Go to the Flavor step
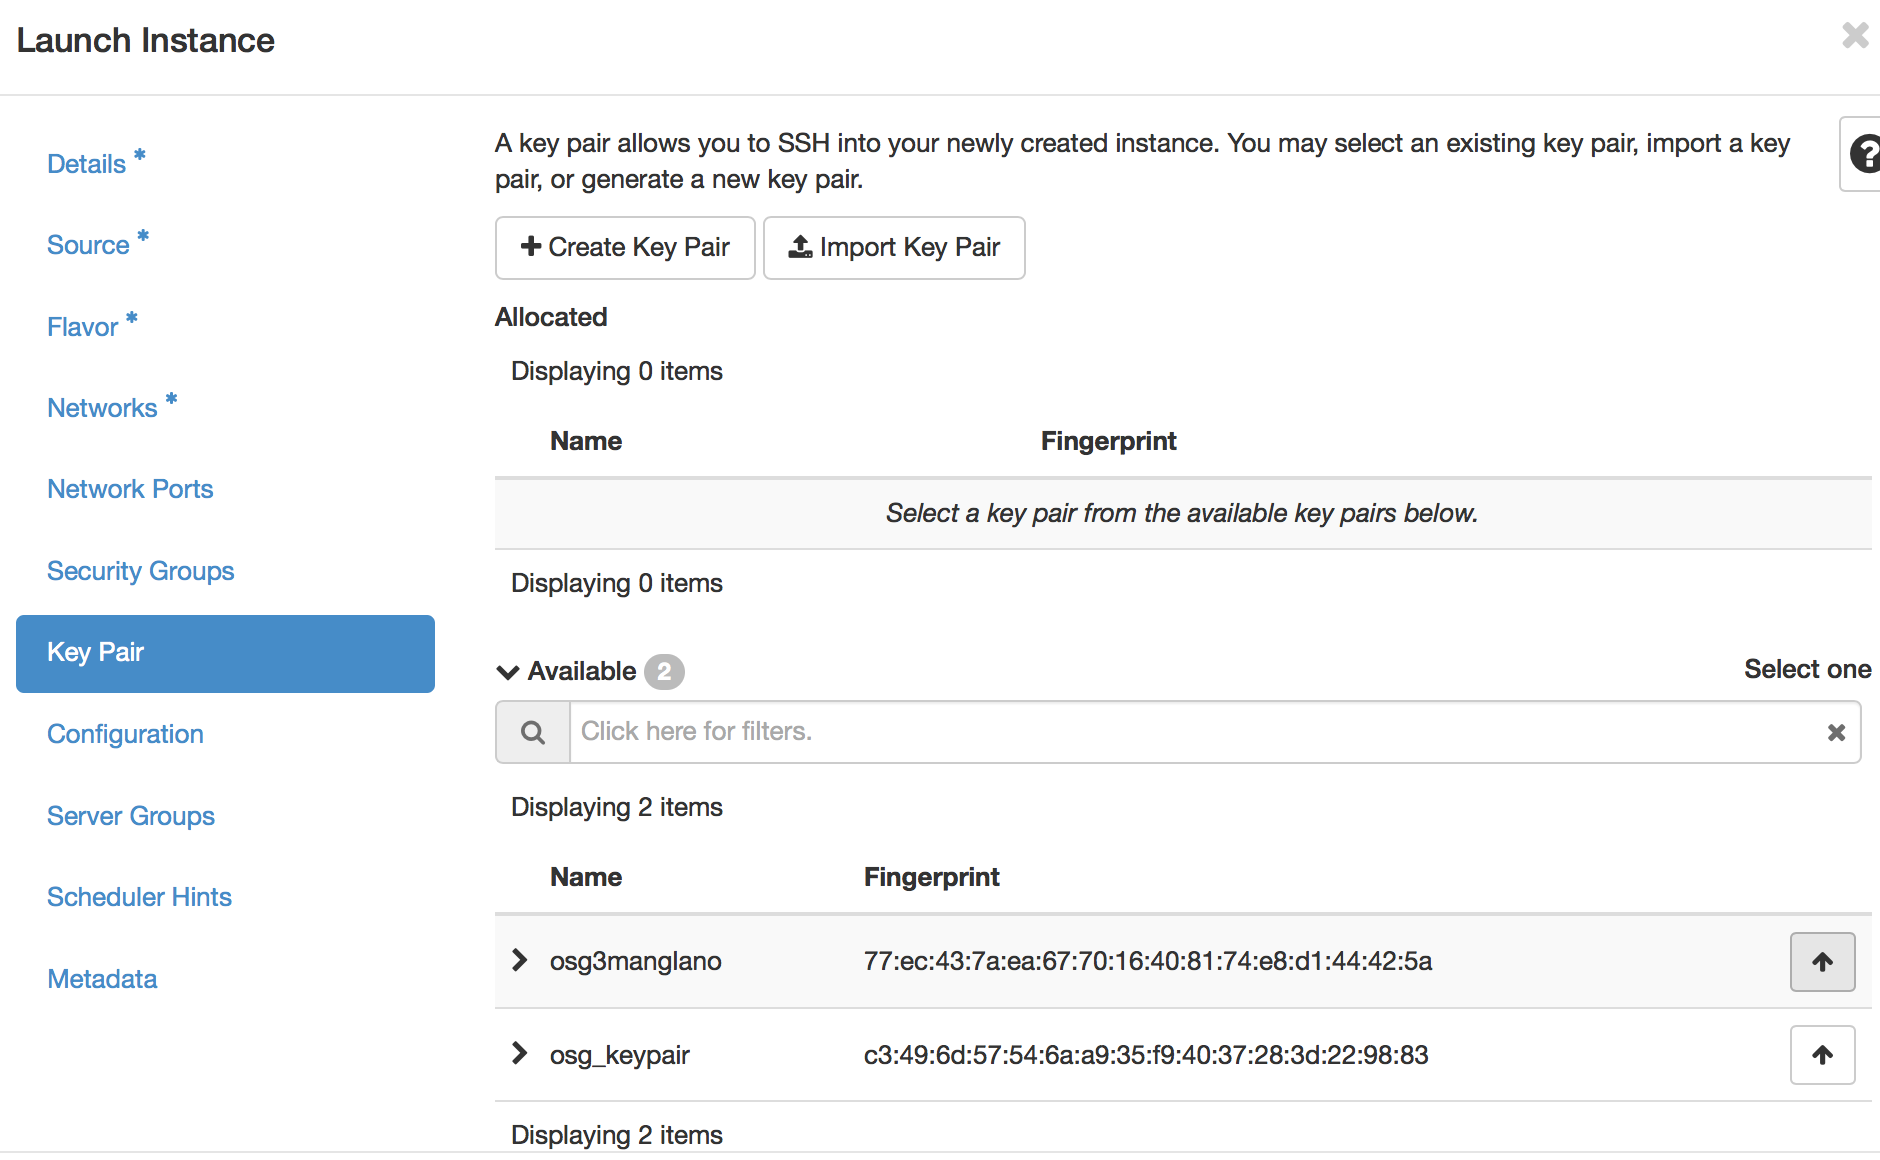 pyautogui.click(x=83, y=327)
